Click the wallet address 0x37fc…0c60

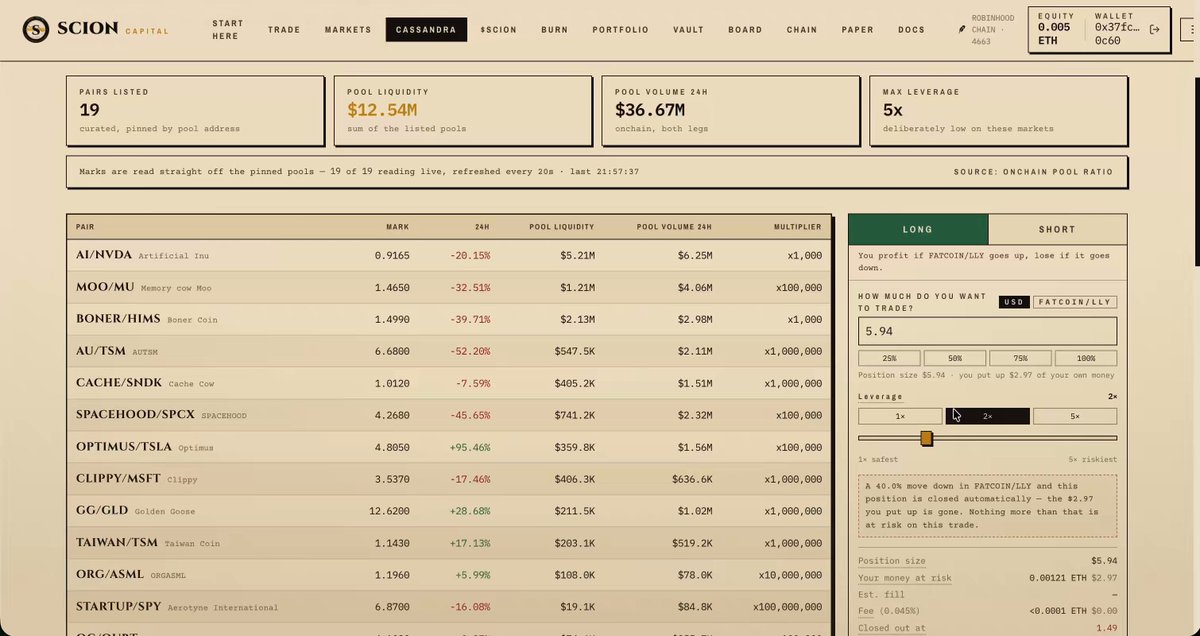point(1115,35)
